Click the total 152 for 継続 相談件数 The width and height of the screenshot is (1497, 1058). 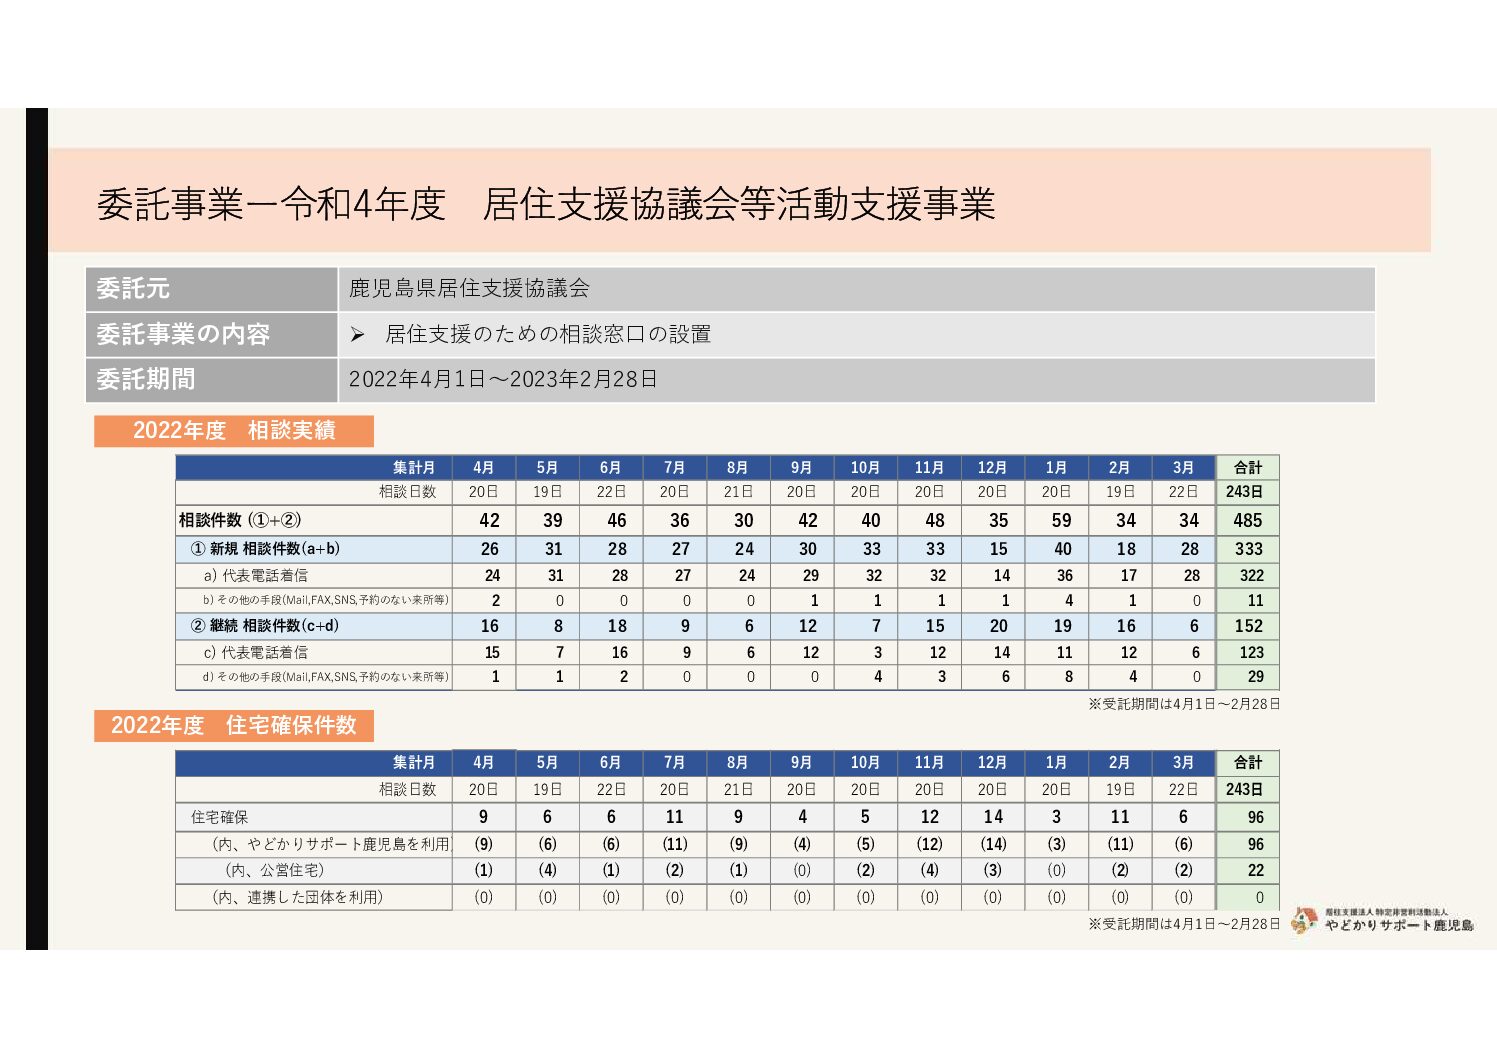(x=1249, y=626)
